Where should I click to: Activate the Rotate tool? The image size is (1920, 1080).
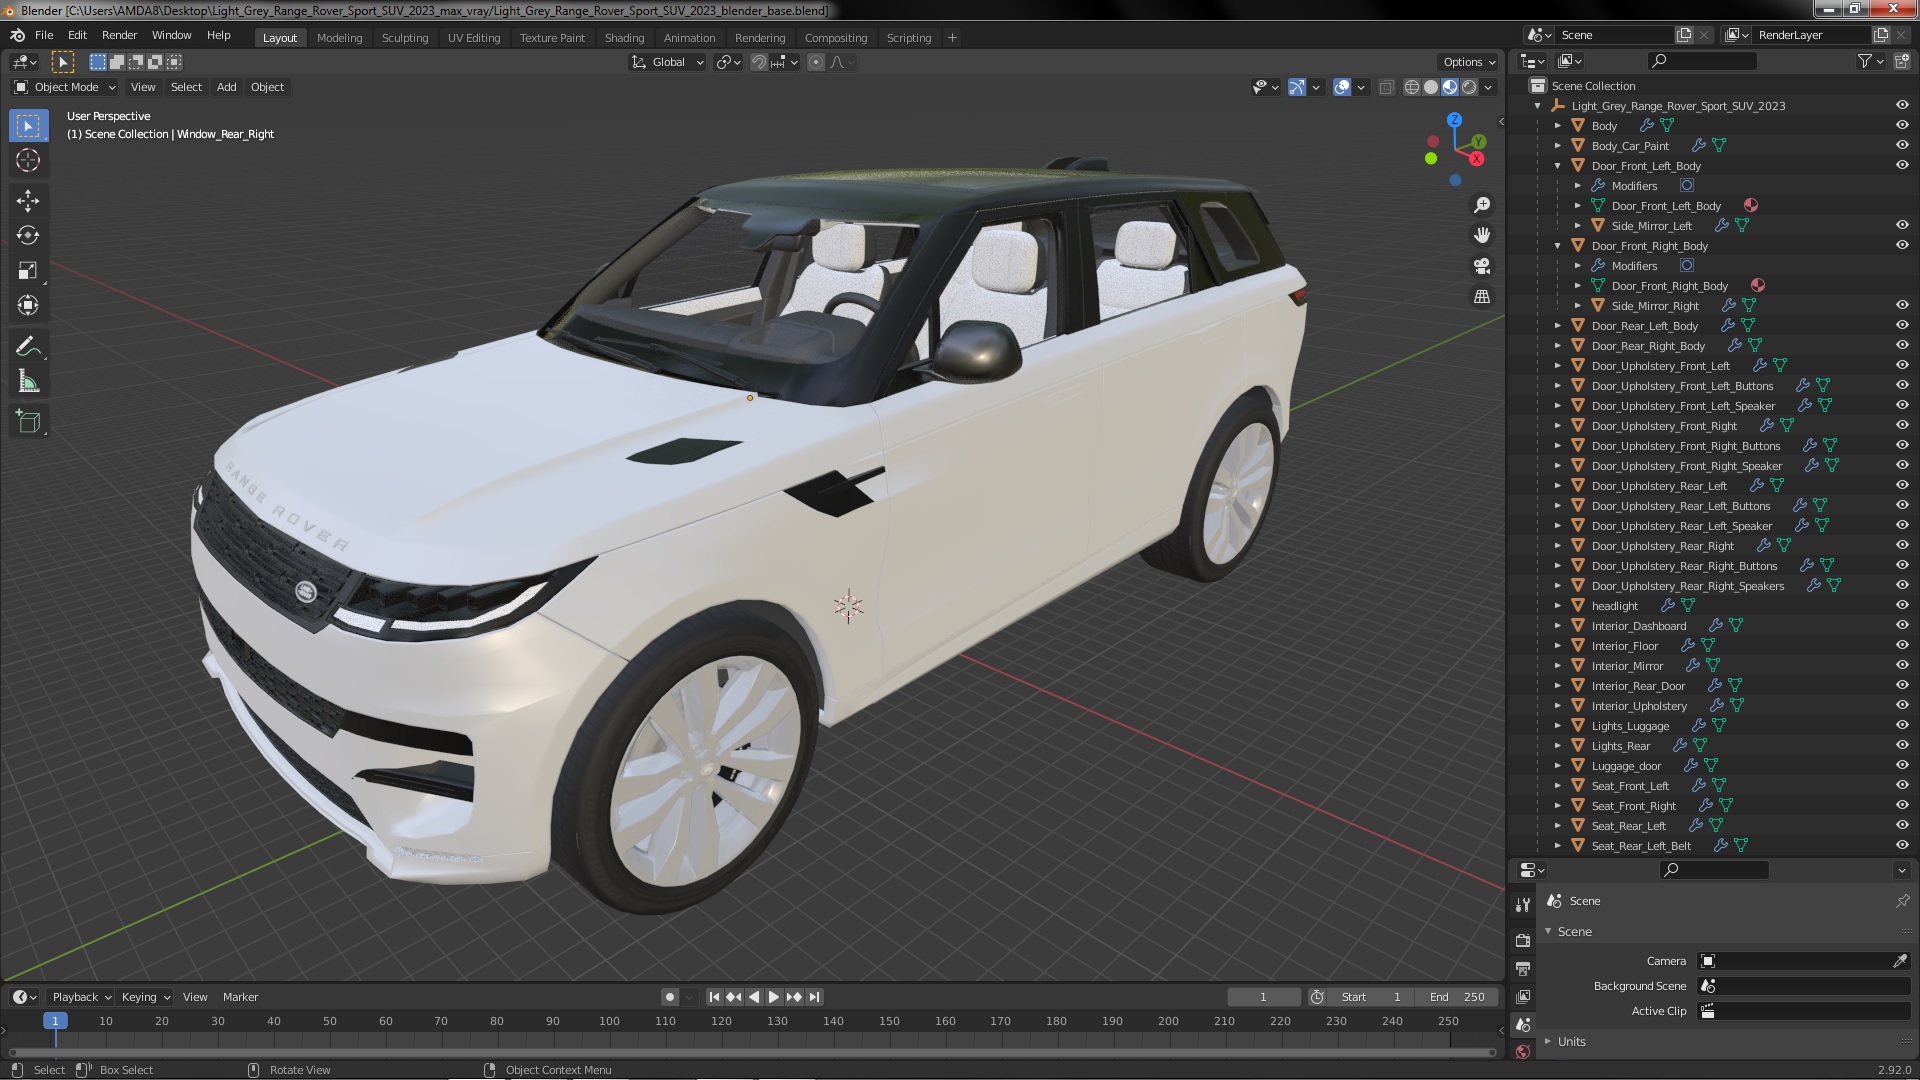tap(28, 235)
